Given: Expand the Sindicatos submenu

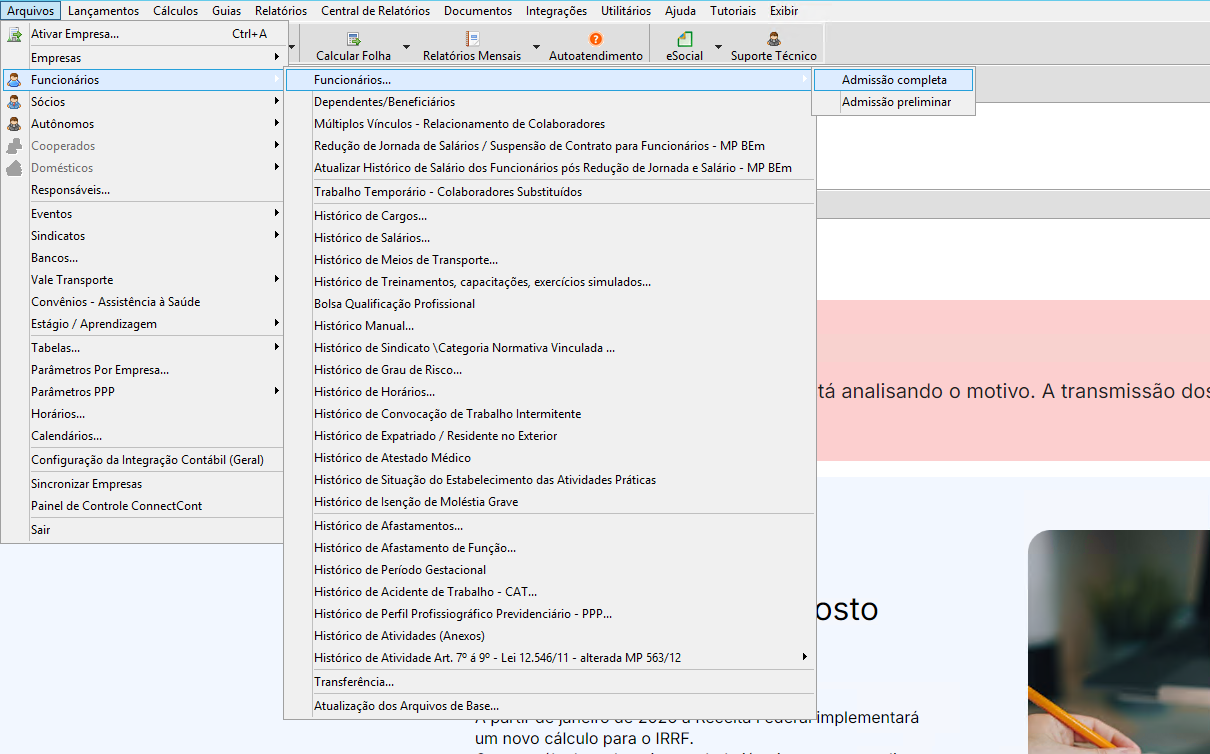Looking at the screenshot, I should (x=277, y=236).
